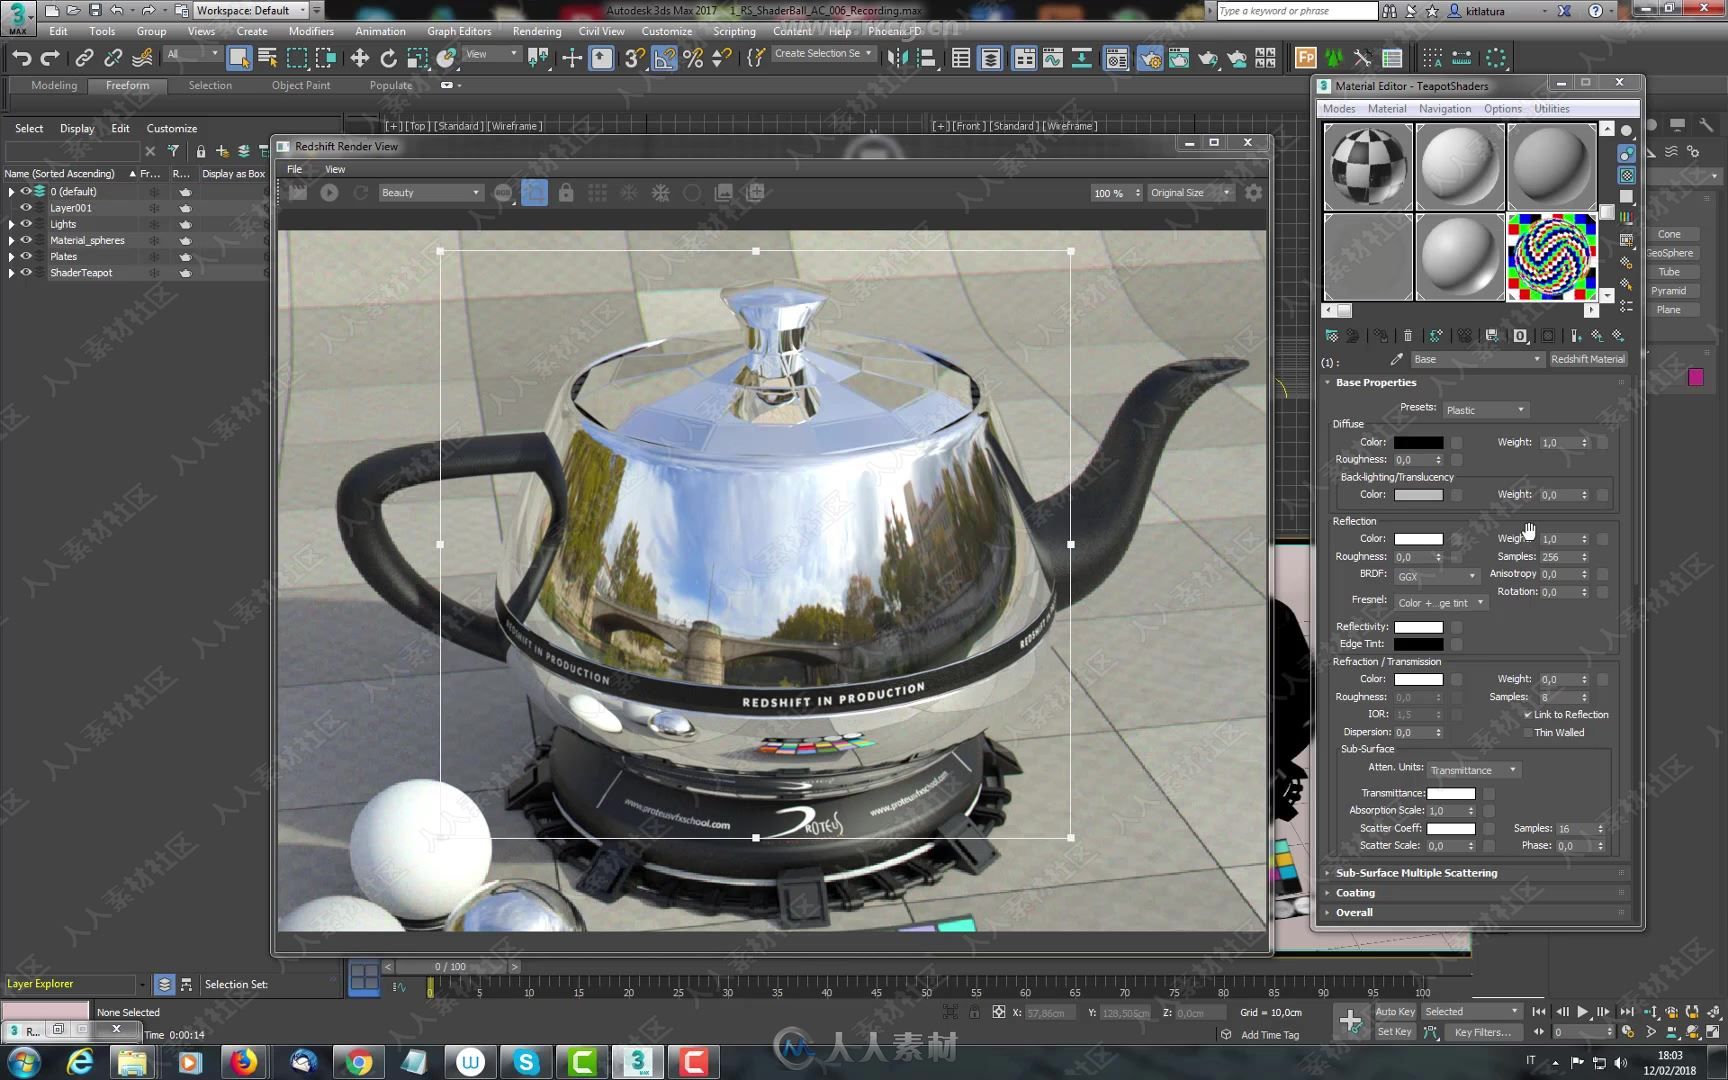
Task: Open the Beauty AOV dropdown in Render View
Action: (x=430, y=192)
